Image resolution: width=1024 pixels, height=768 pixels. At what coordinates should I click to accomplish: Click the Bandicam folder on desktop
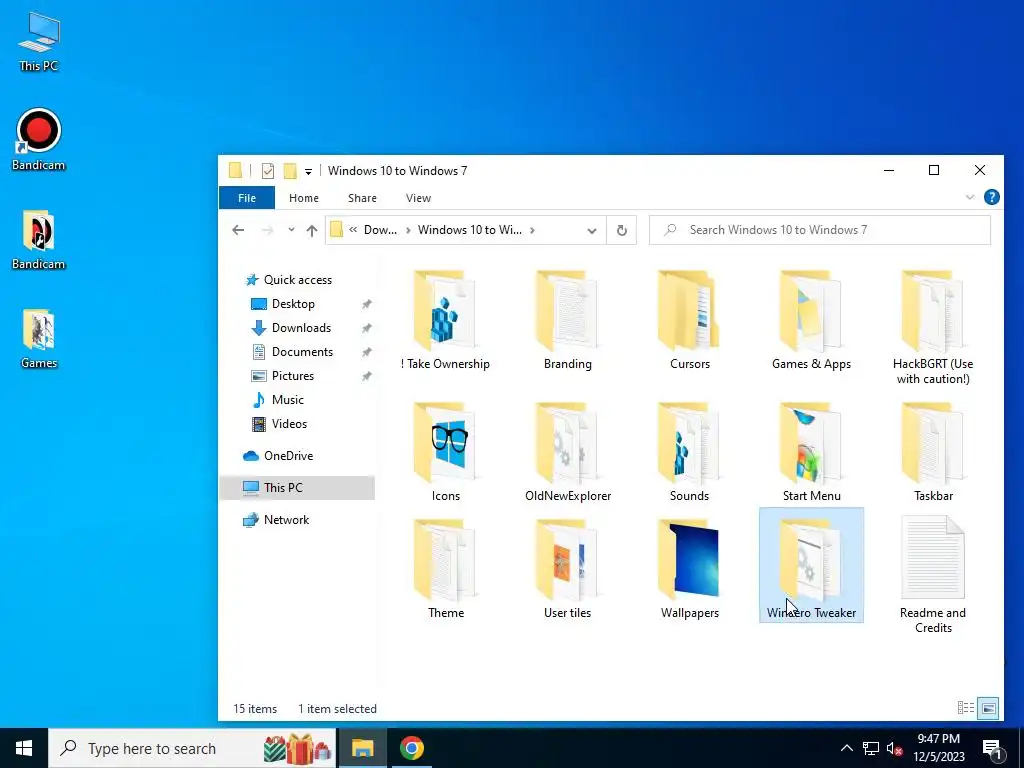click(39, 240)
